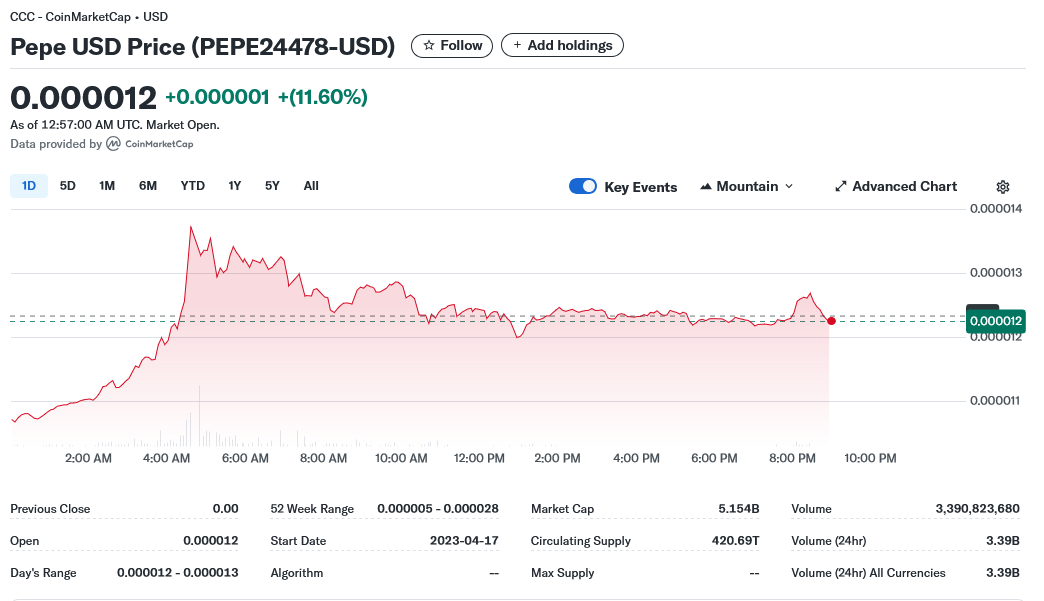The height and width of the screenshot is (601, 1044).
Task: Click the Circulating Supply value 420.69T
Action: (735, 540)
